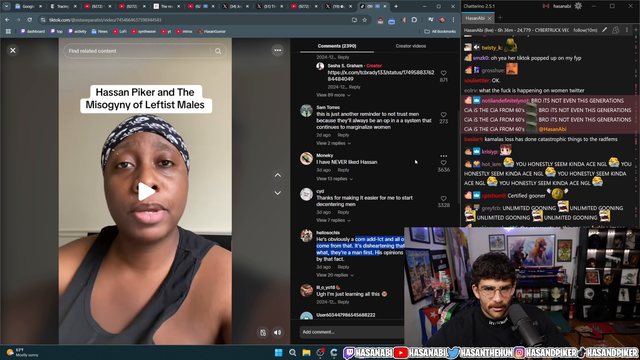
Task: Go to the next video with down chevron
Action: coord(278,193)
